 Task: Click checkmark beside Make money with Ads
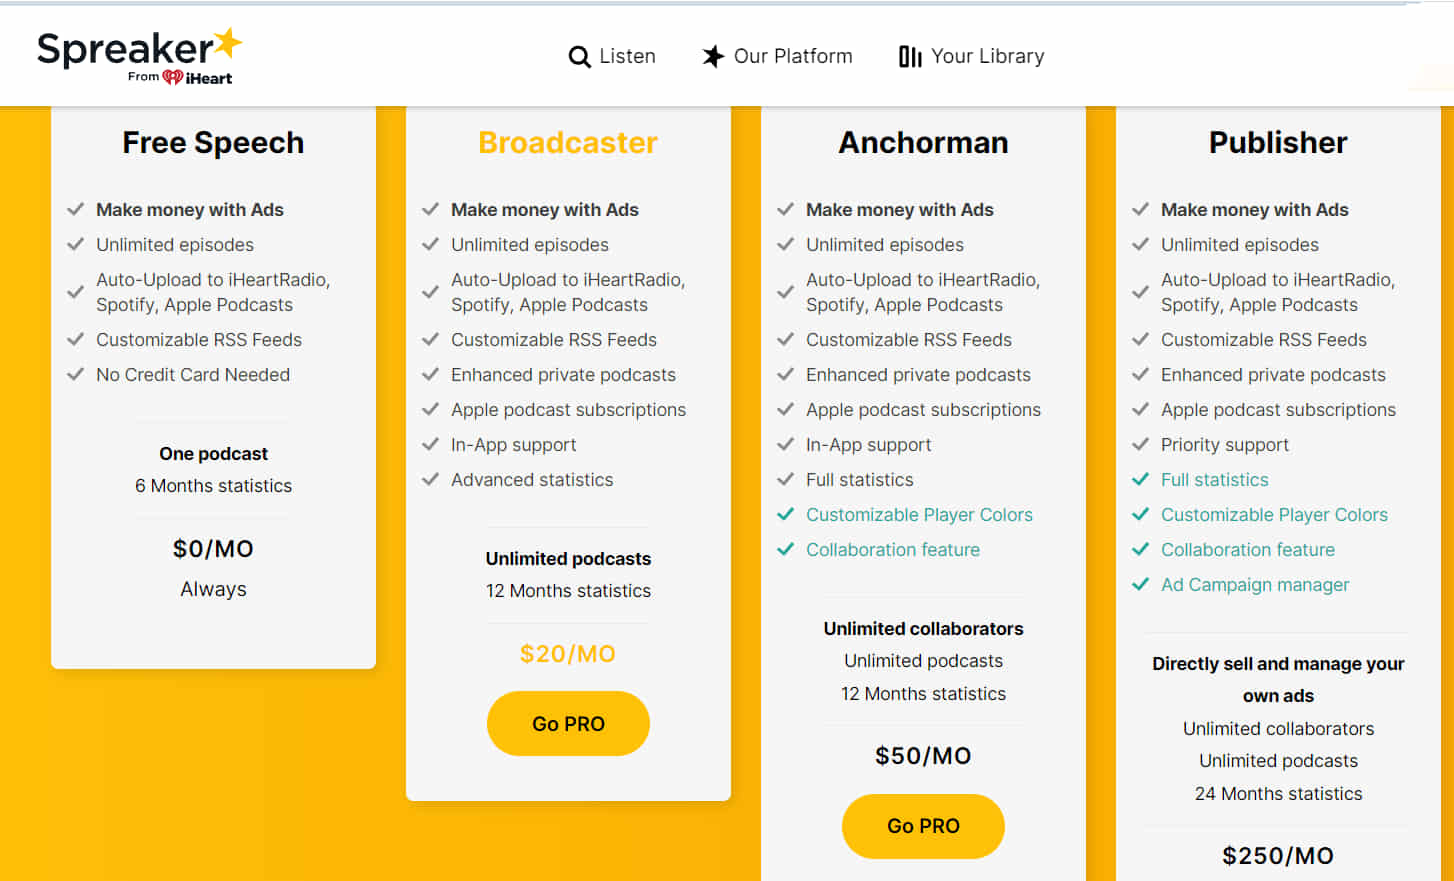(x=75, y=209)
